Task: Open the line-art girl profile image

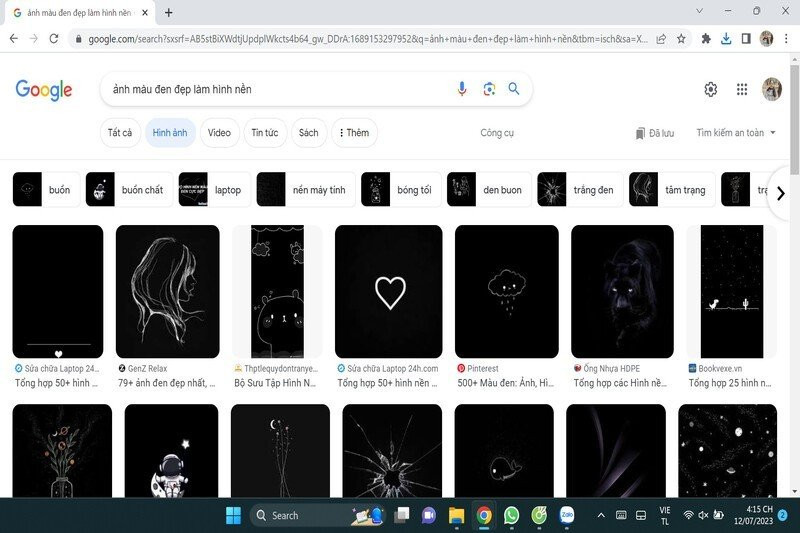Action: [167, 291]
